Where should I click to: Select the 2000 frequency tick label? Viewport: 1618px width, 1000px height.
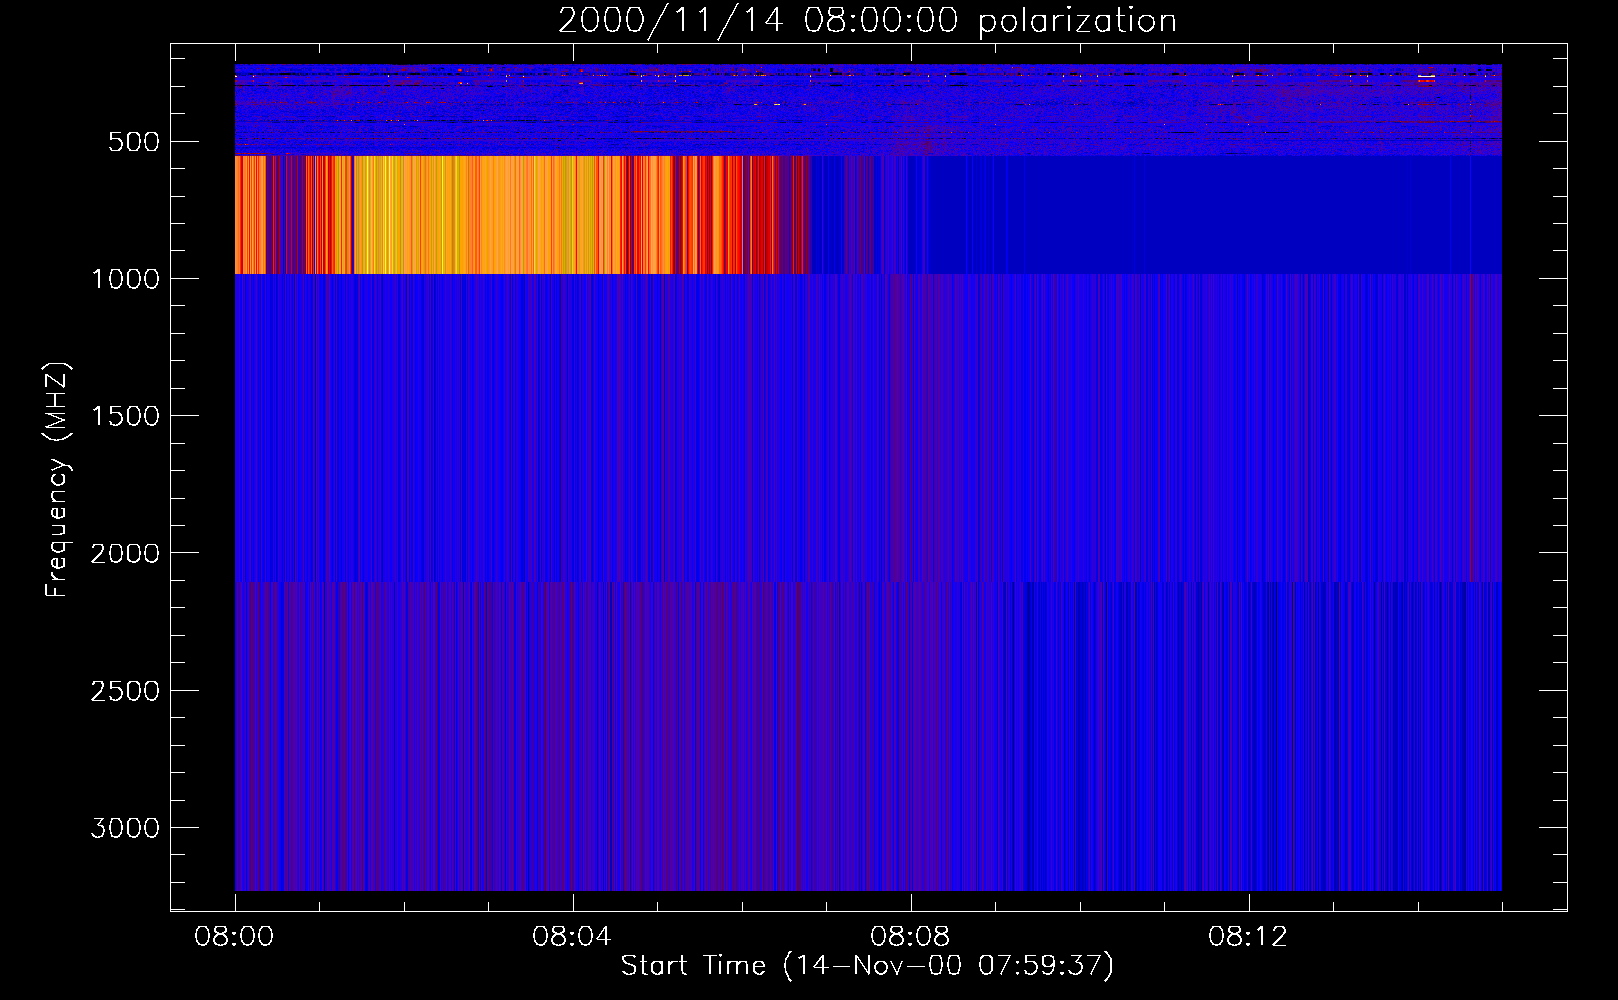pos(125,553)
